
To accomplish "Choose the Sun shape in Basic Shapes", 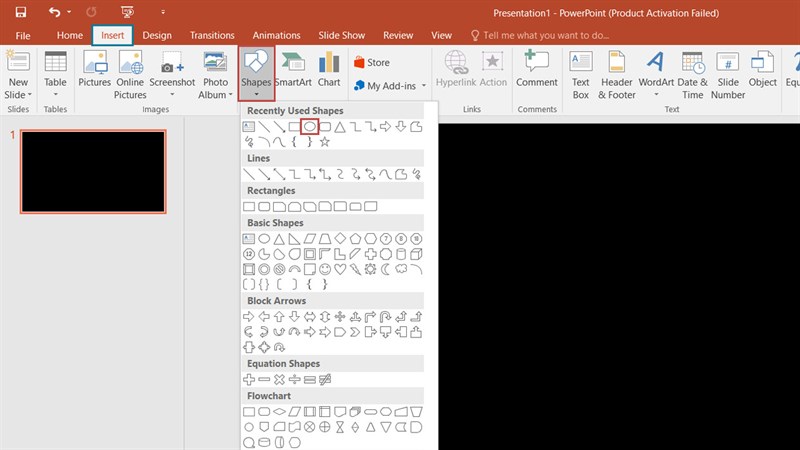I will click(x=370, y=269).
